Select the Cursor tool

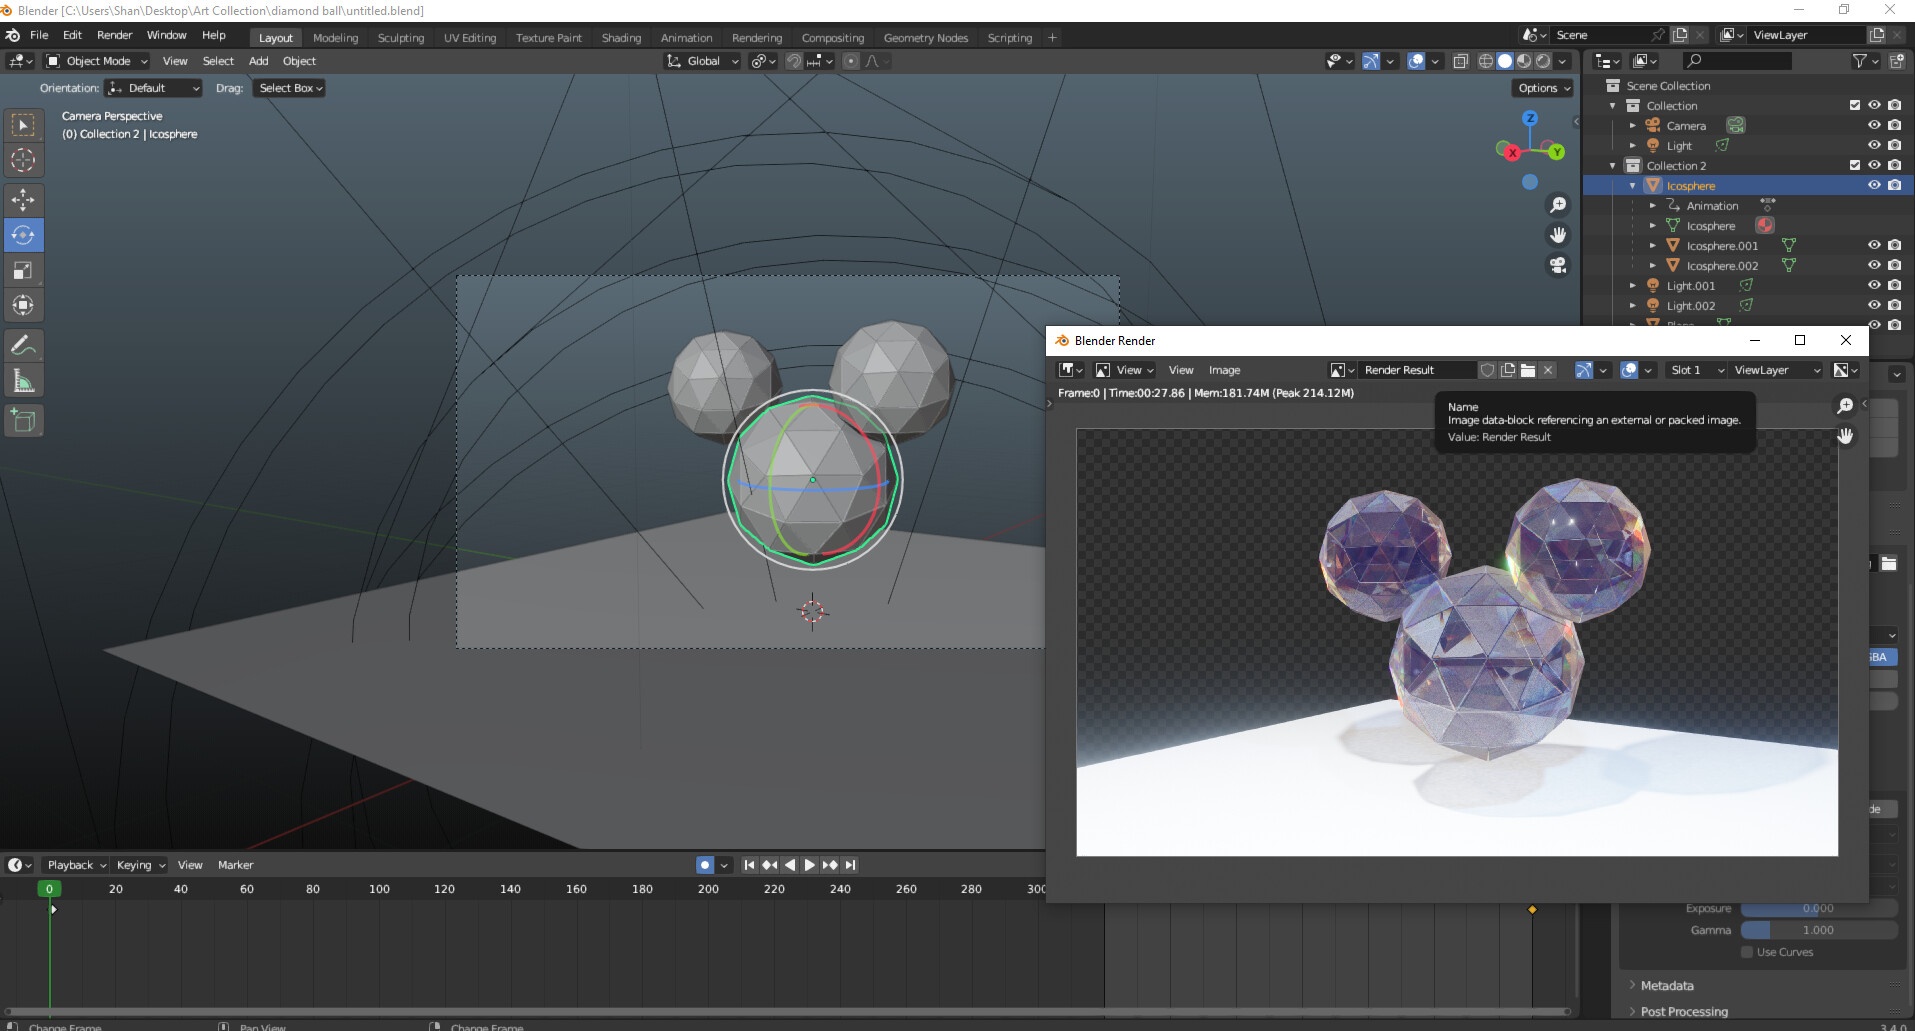pos(24,160)
